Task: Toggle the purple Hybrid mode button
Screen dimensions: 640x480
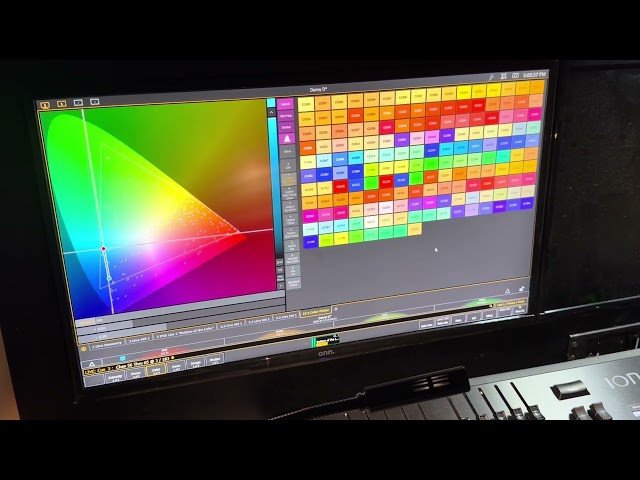Action: point(286,104)
